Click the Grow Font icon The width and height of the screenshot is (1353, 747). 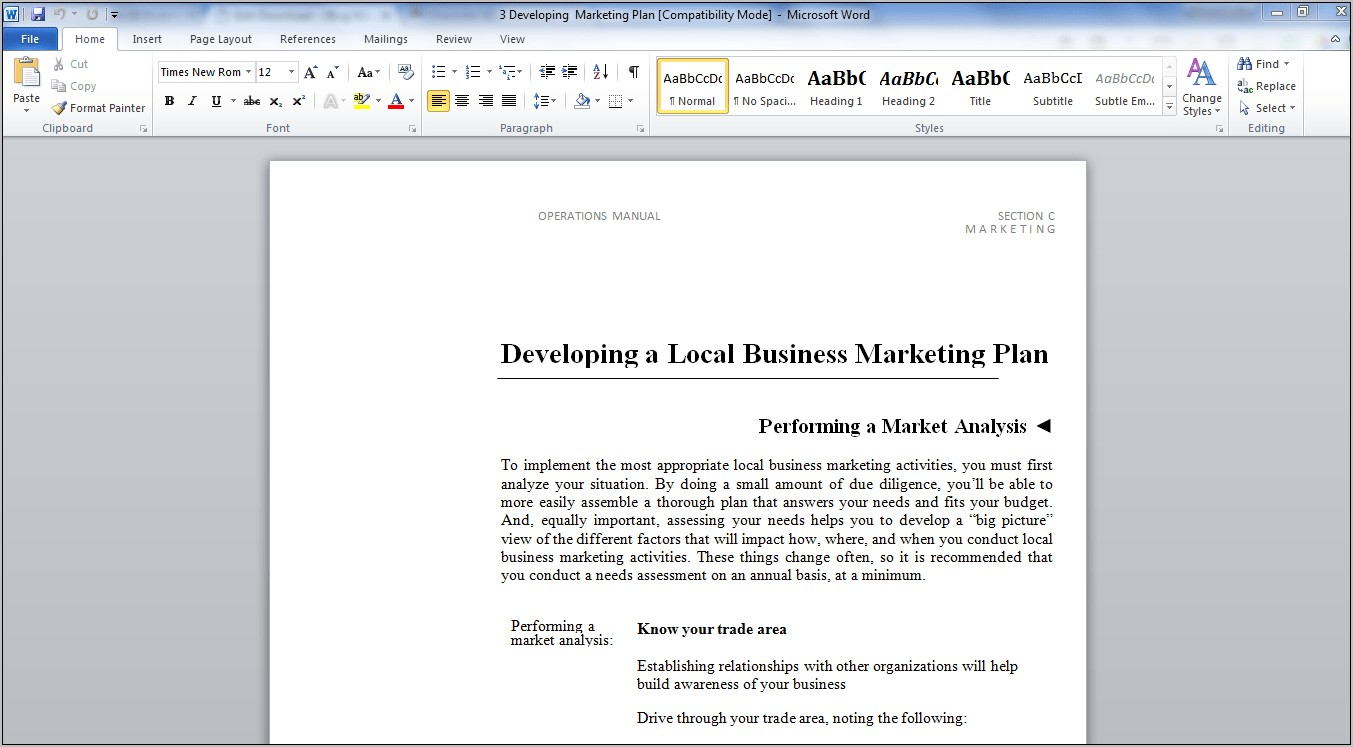pyautogui.click(x=311, y=72)
